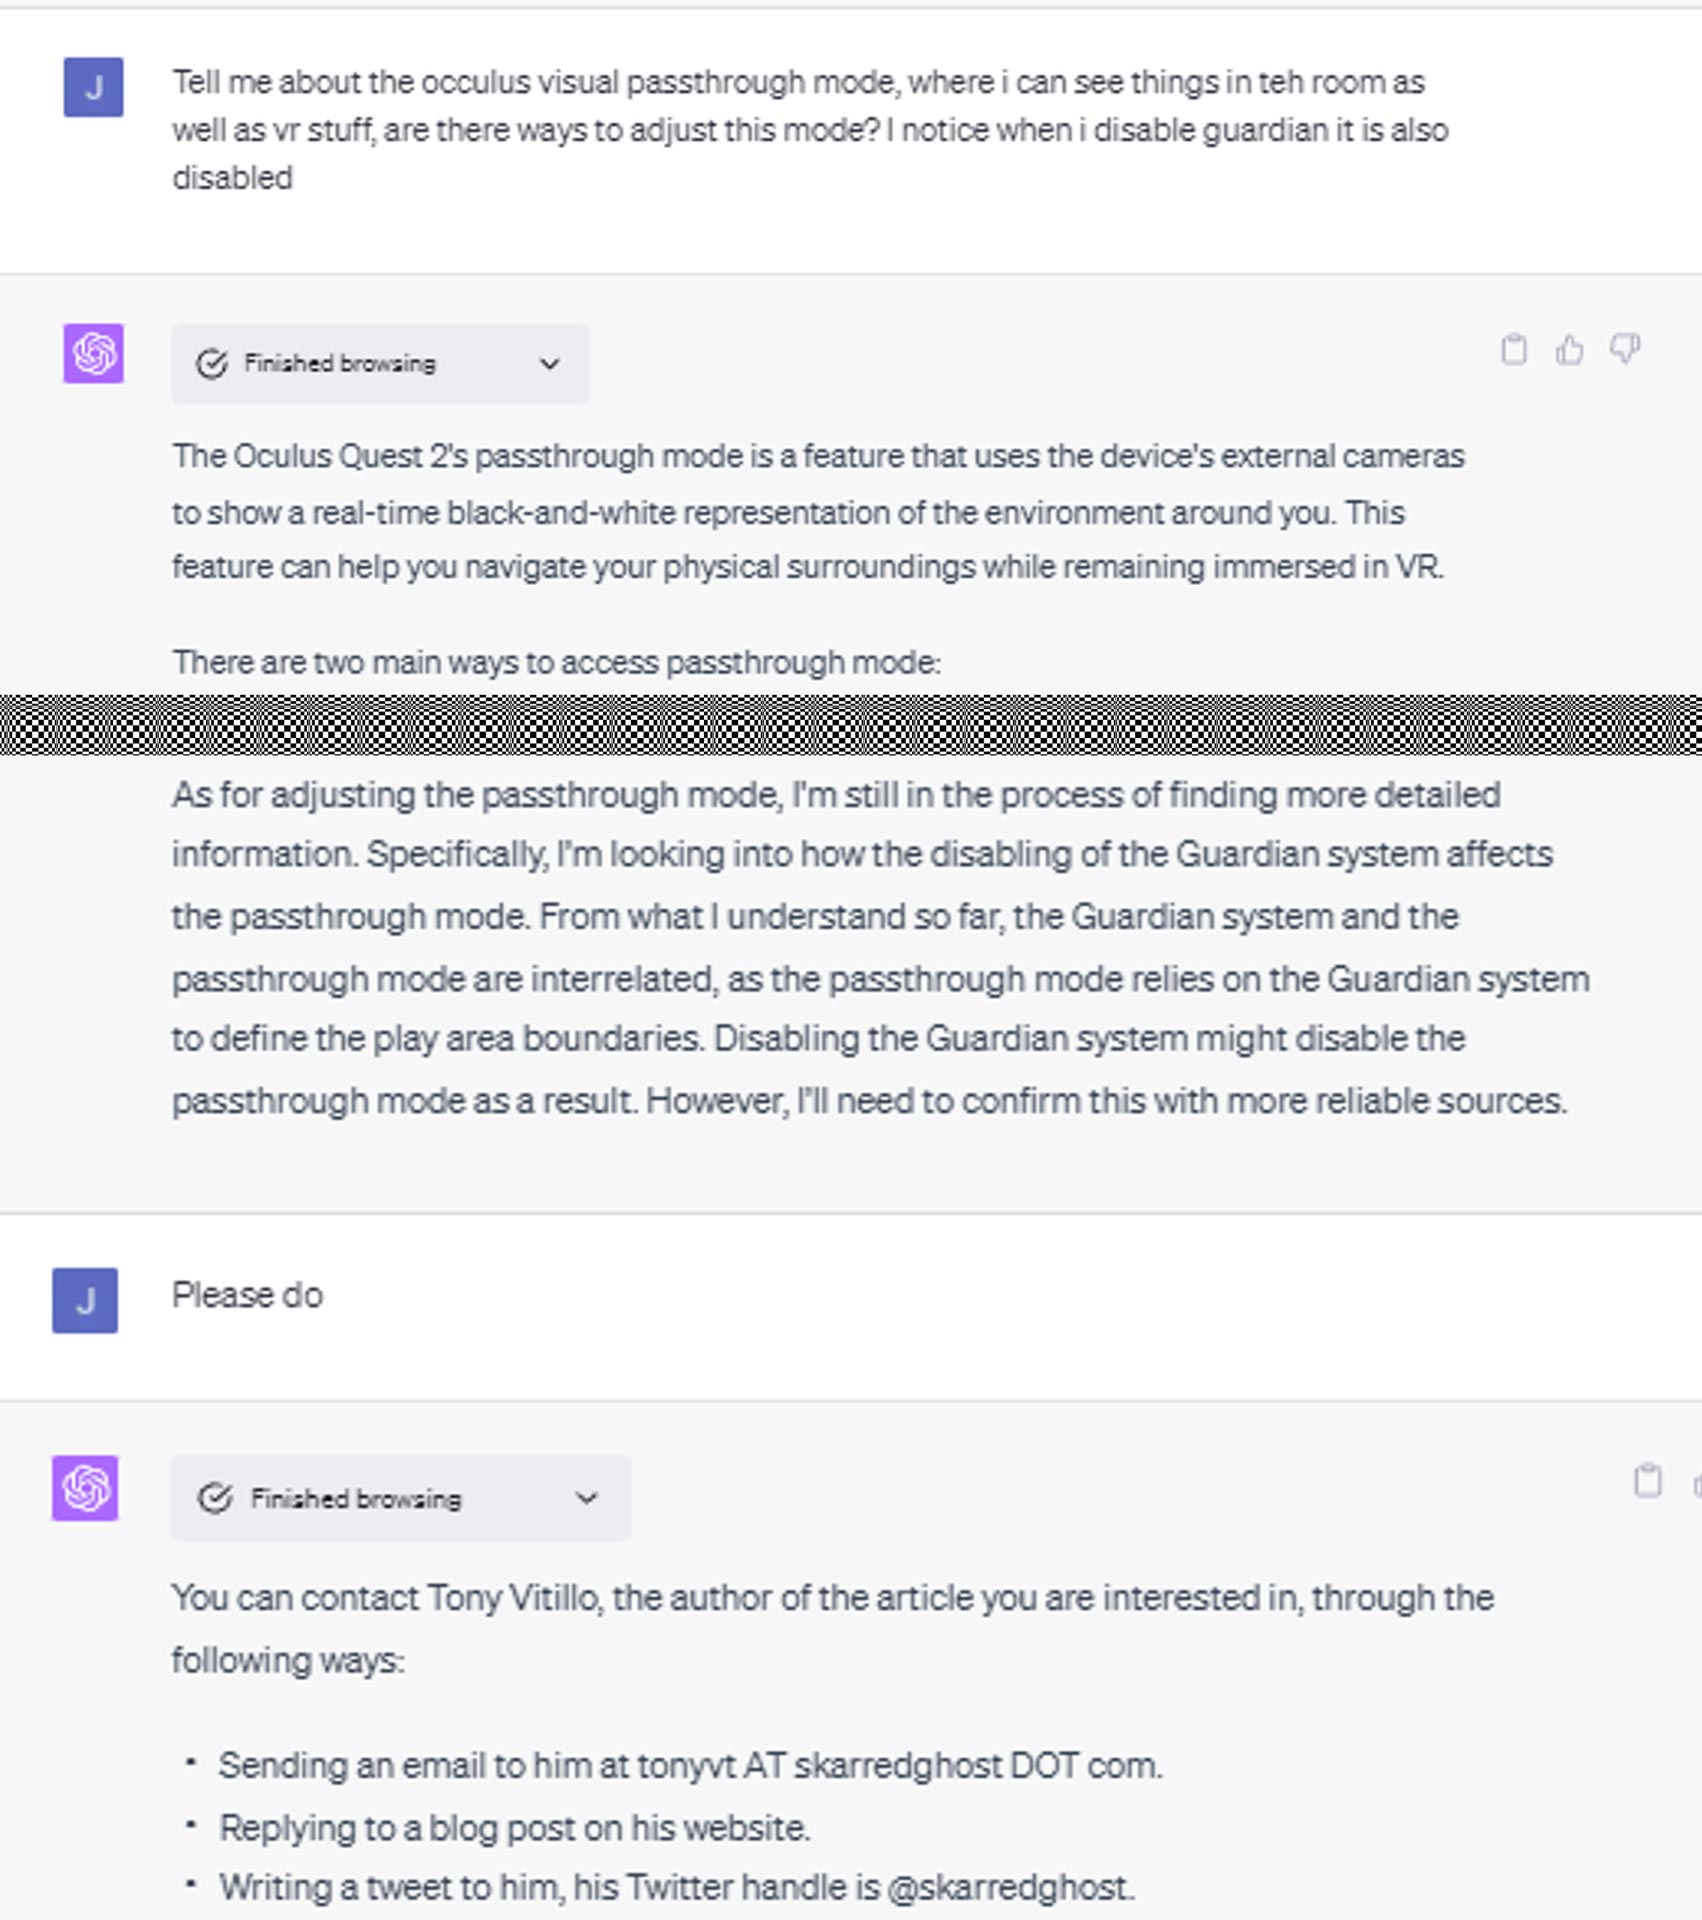Copy the first assistant response to clipboard
1702x1920 pixels.
click(x=1514, y=350)
